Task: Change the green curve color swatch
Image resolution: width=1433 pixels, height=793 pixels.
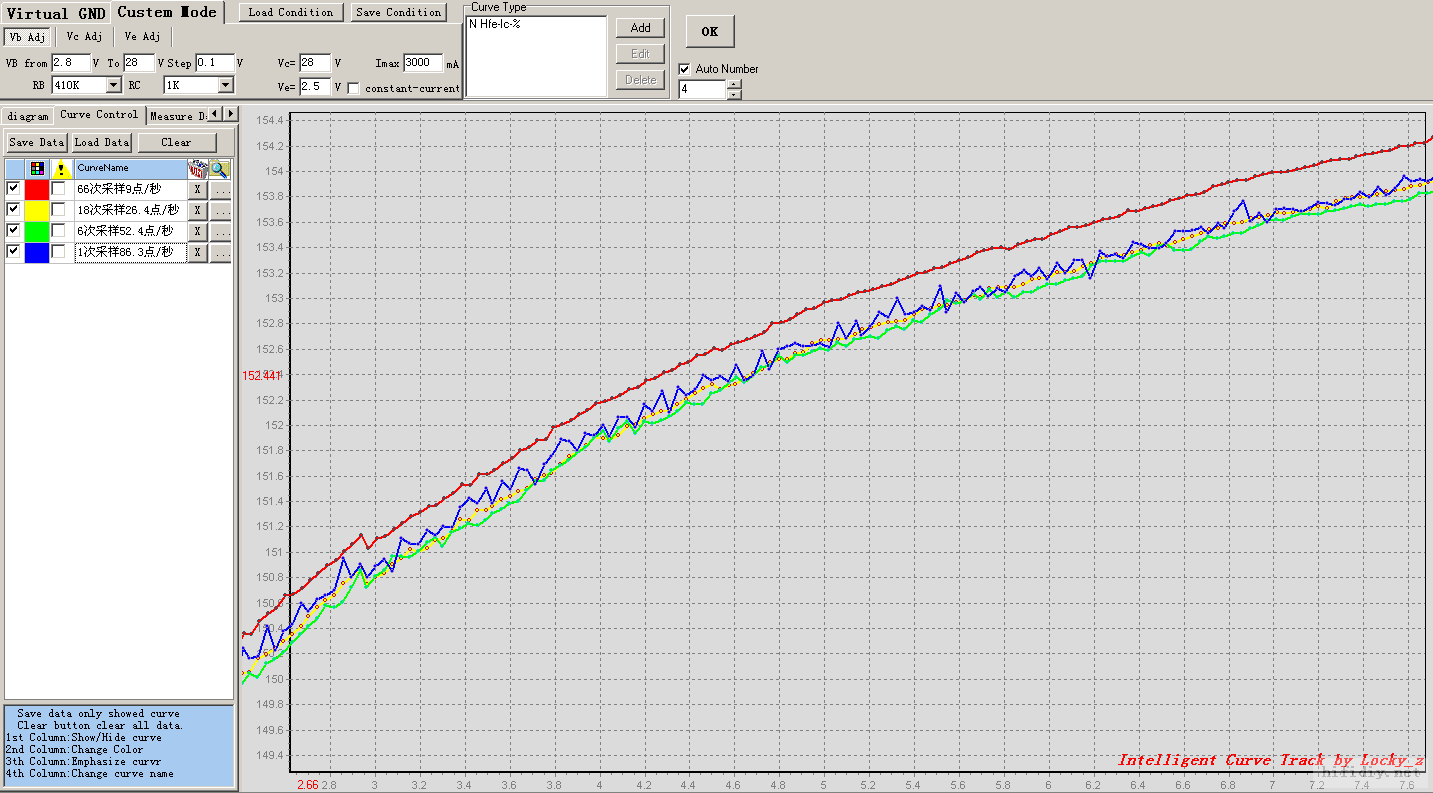Action: pyautogui.click(x=37, y=231)
